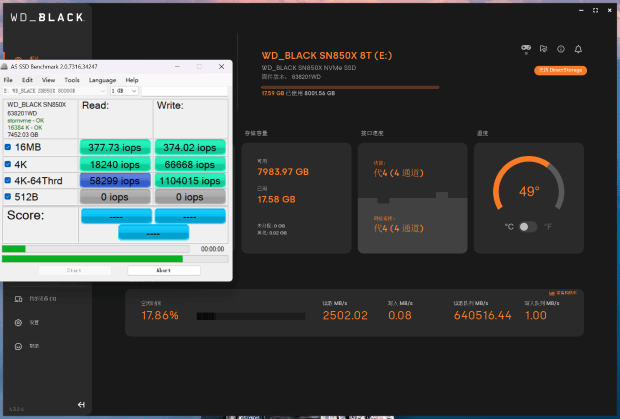Click the upper green test progress bar
The width and height of the screenshot is (620, 419).
tap(96, 249)
